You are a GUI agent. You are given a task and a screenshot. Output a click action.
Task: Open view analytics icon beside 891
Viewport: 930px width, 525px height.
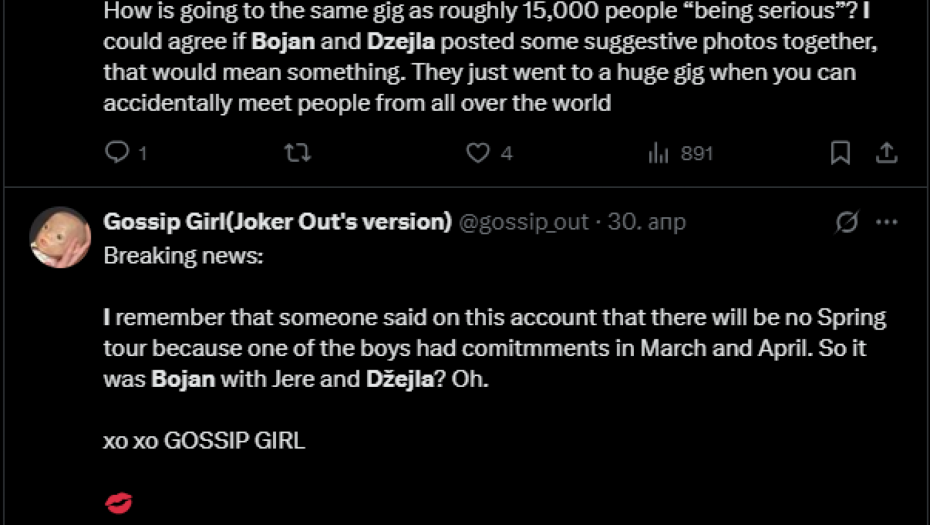point(658,153)
